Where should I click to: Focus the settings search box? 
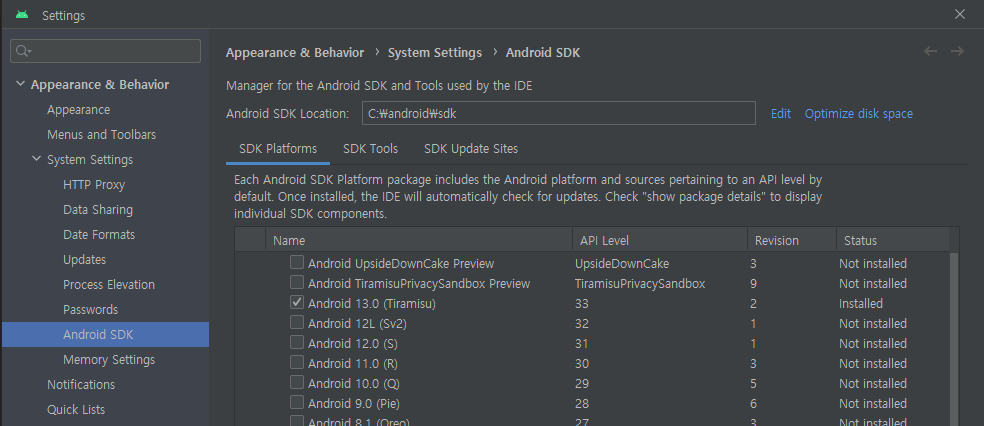(x=105, y=51)
